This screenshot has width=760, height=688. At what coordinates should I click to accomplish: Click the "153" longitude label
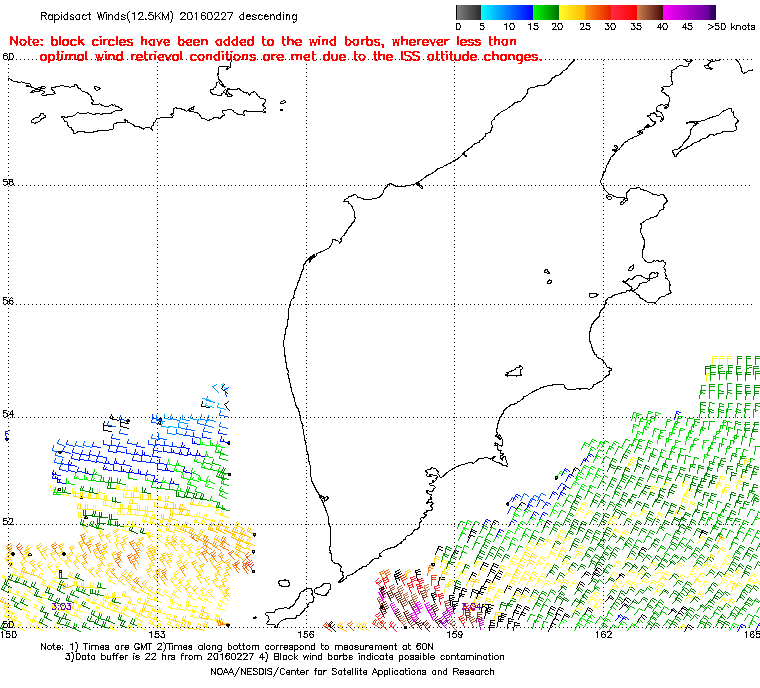coord(157,634)
